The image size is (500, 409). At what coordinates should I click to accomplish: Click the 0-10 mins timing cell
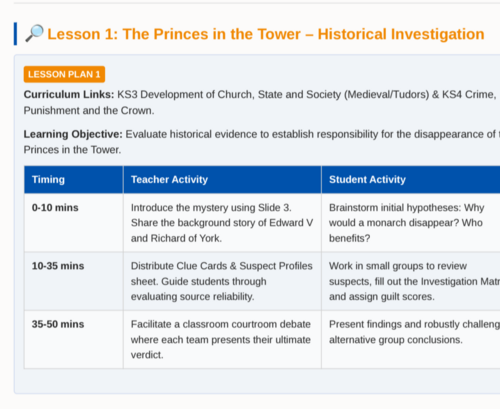tap(74, 223)
